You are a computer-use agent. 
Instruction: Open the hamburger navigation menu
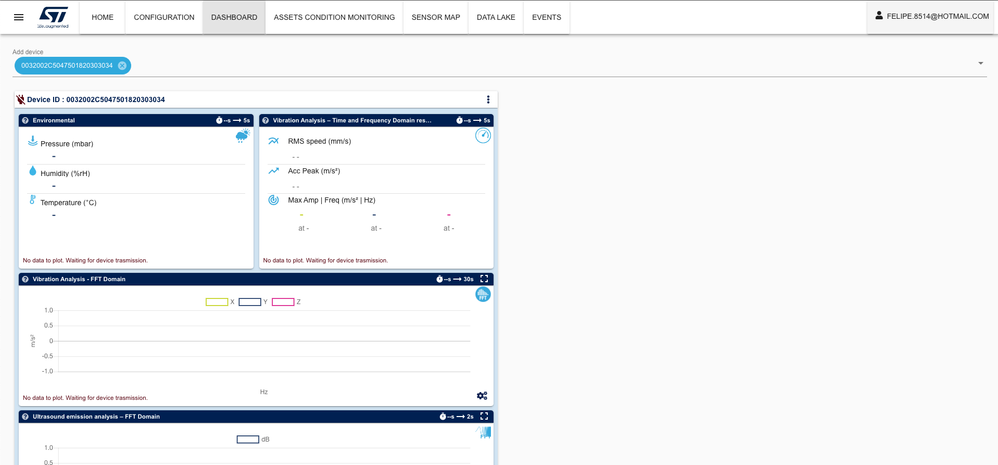(x=18, y=17)
